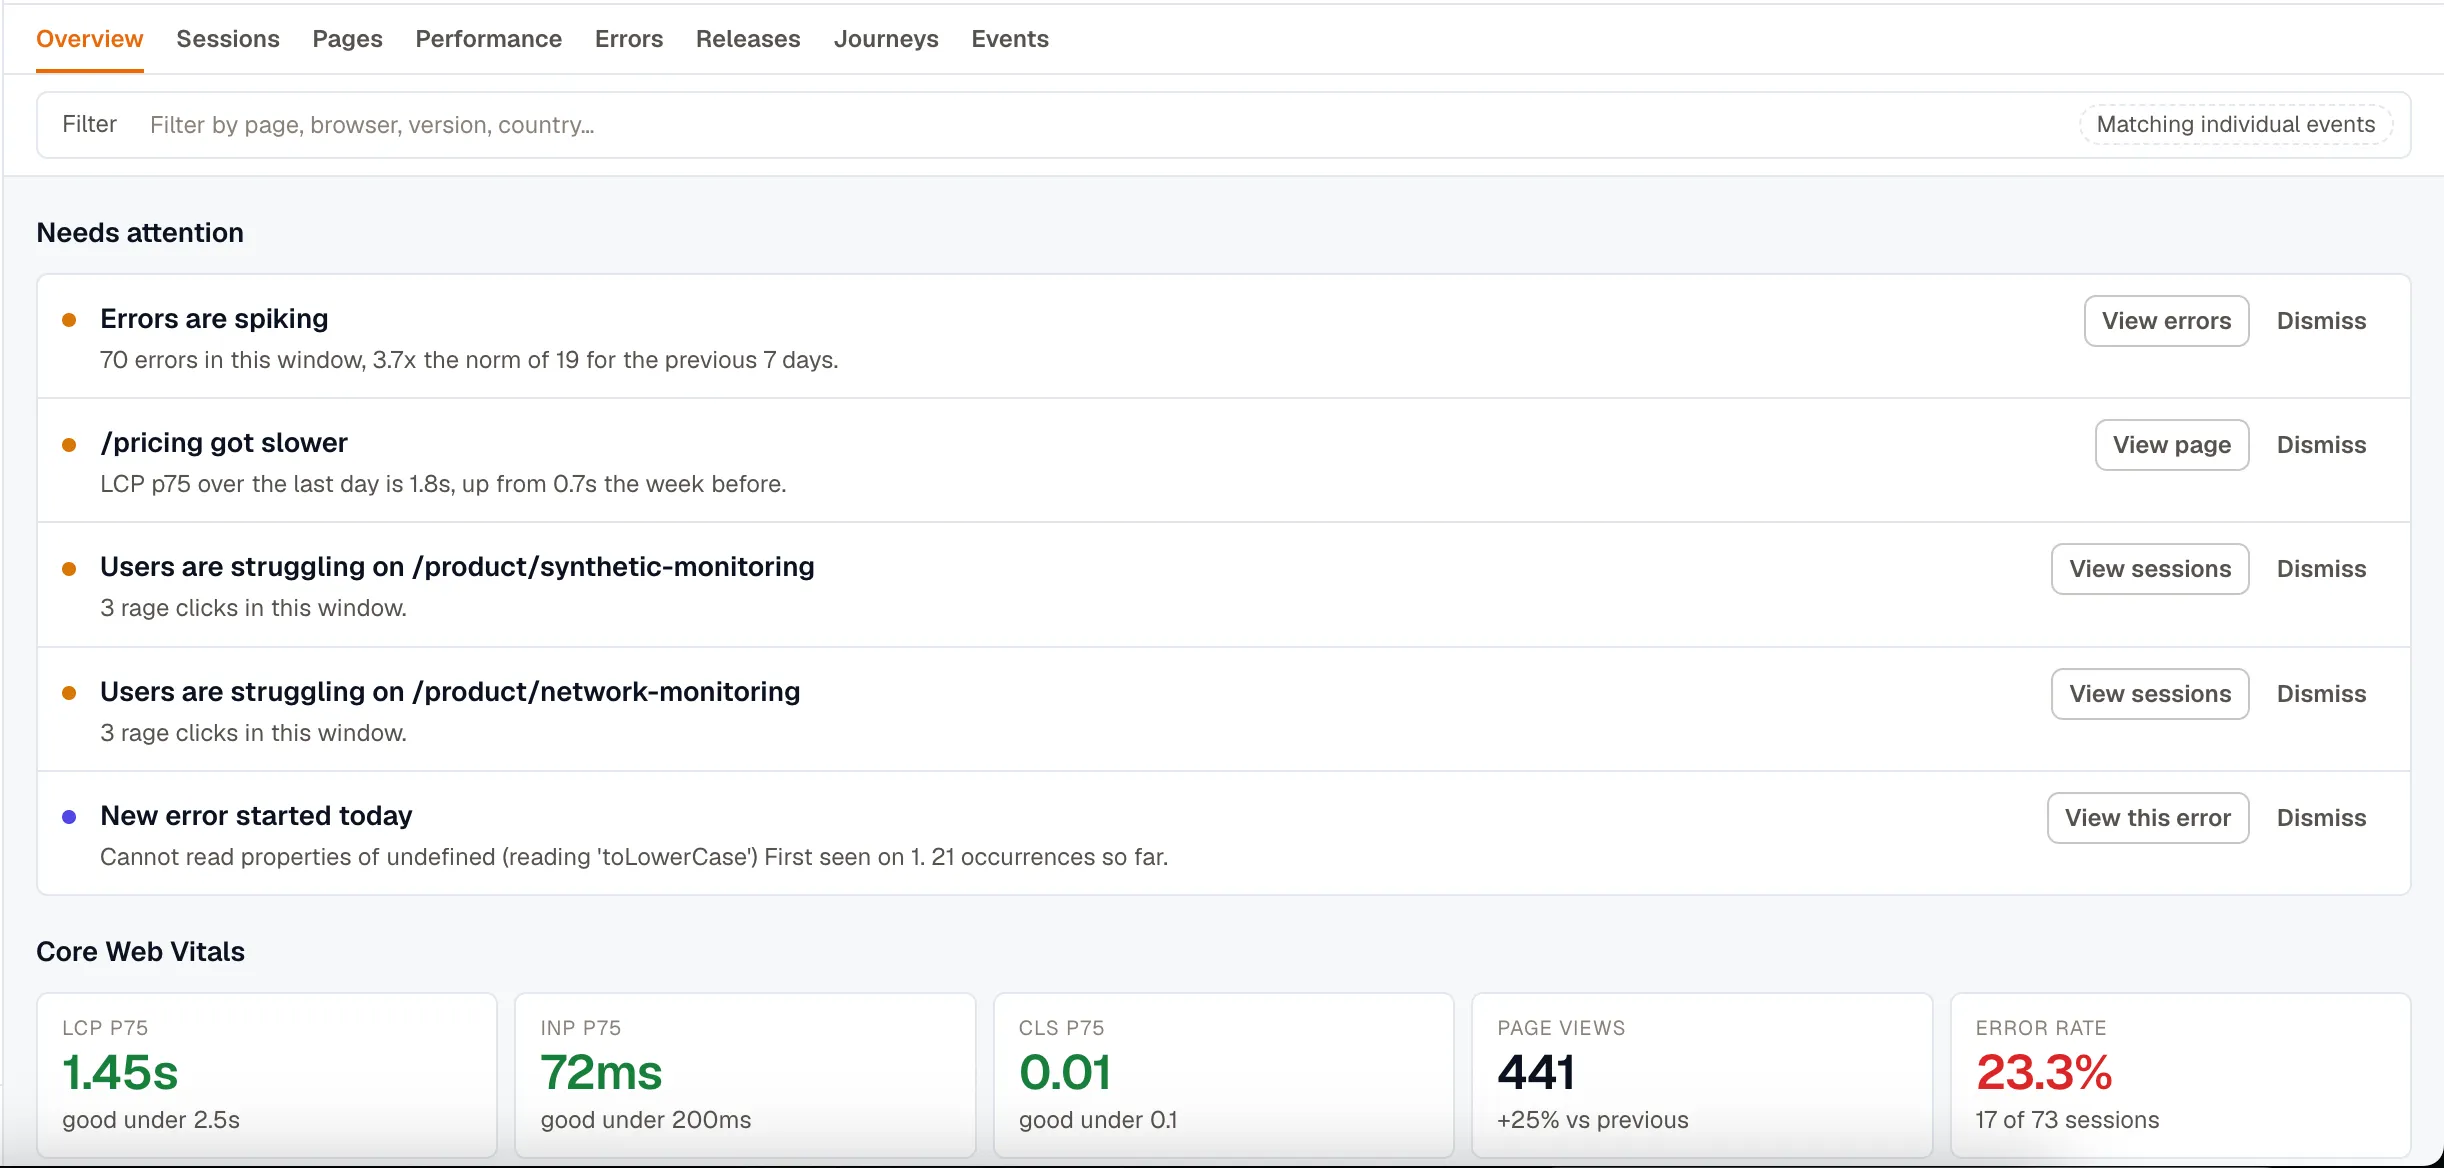Viewport: 2444px width, 1168px height.
Task: Go to the Events tab
Action: tap(1010, 39)
